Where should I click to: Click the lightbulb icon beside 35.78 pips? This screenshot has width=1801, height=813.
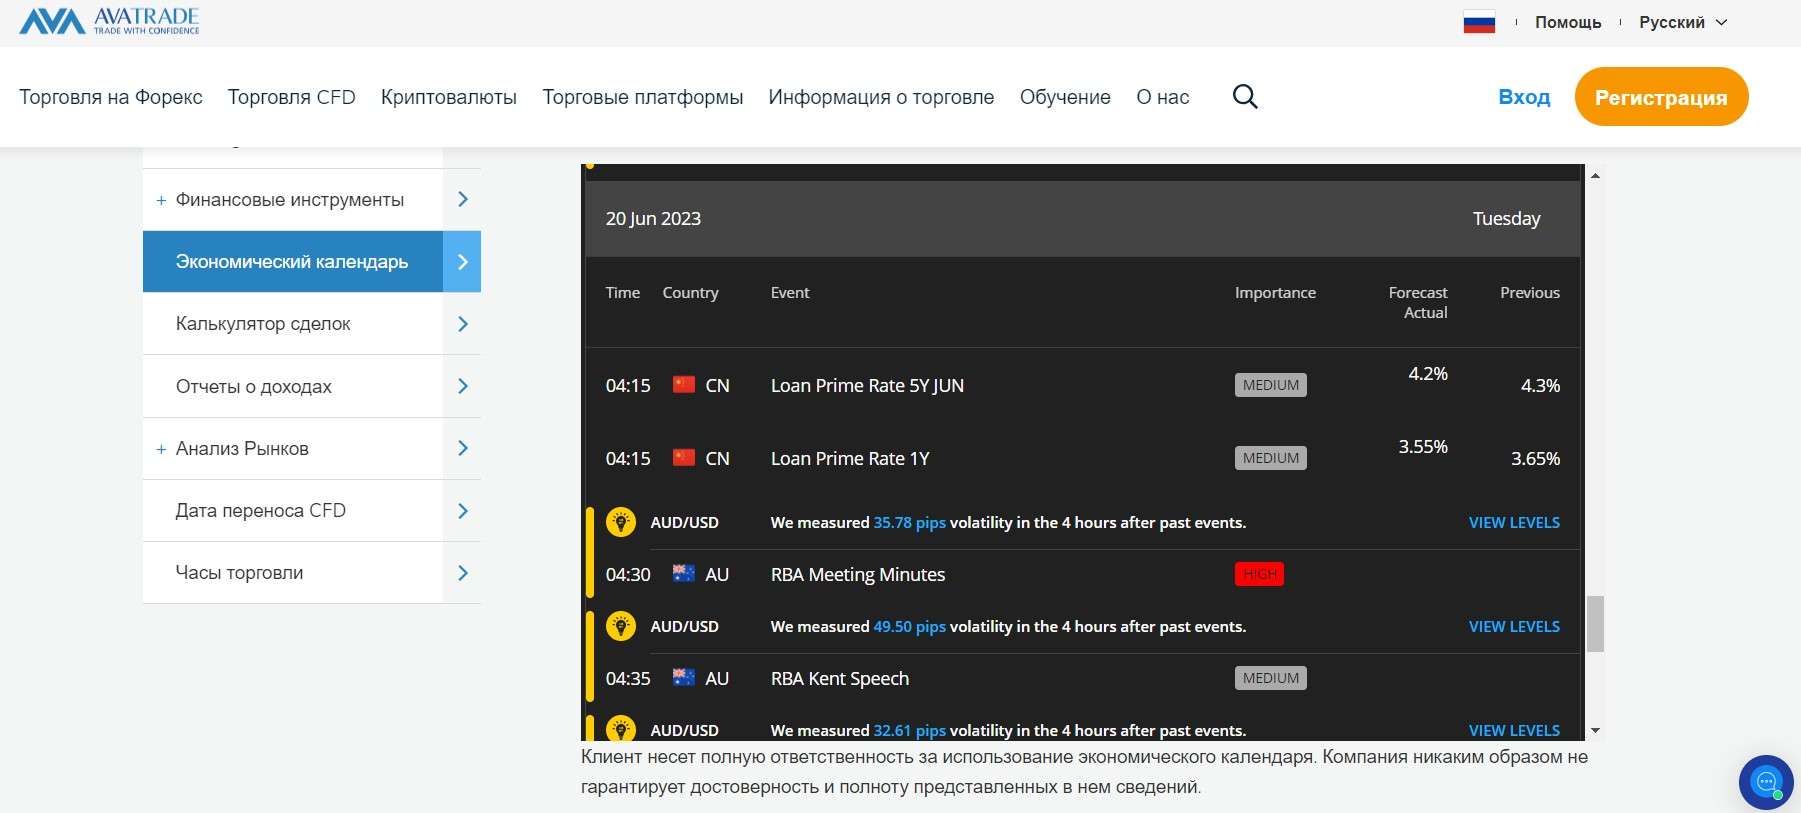click(x=621, y=522)
